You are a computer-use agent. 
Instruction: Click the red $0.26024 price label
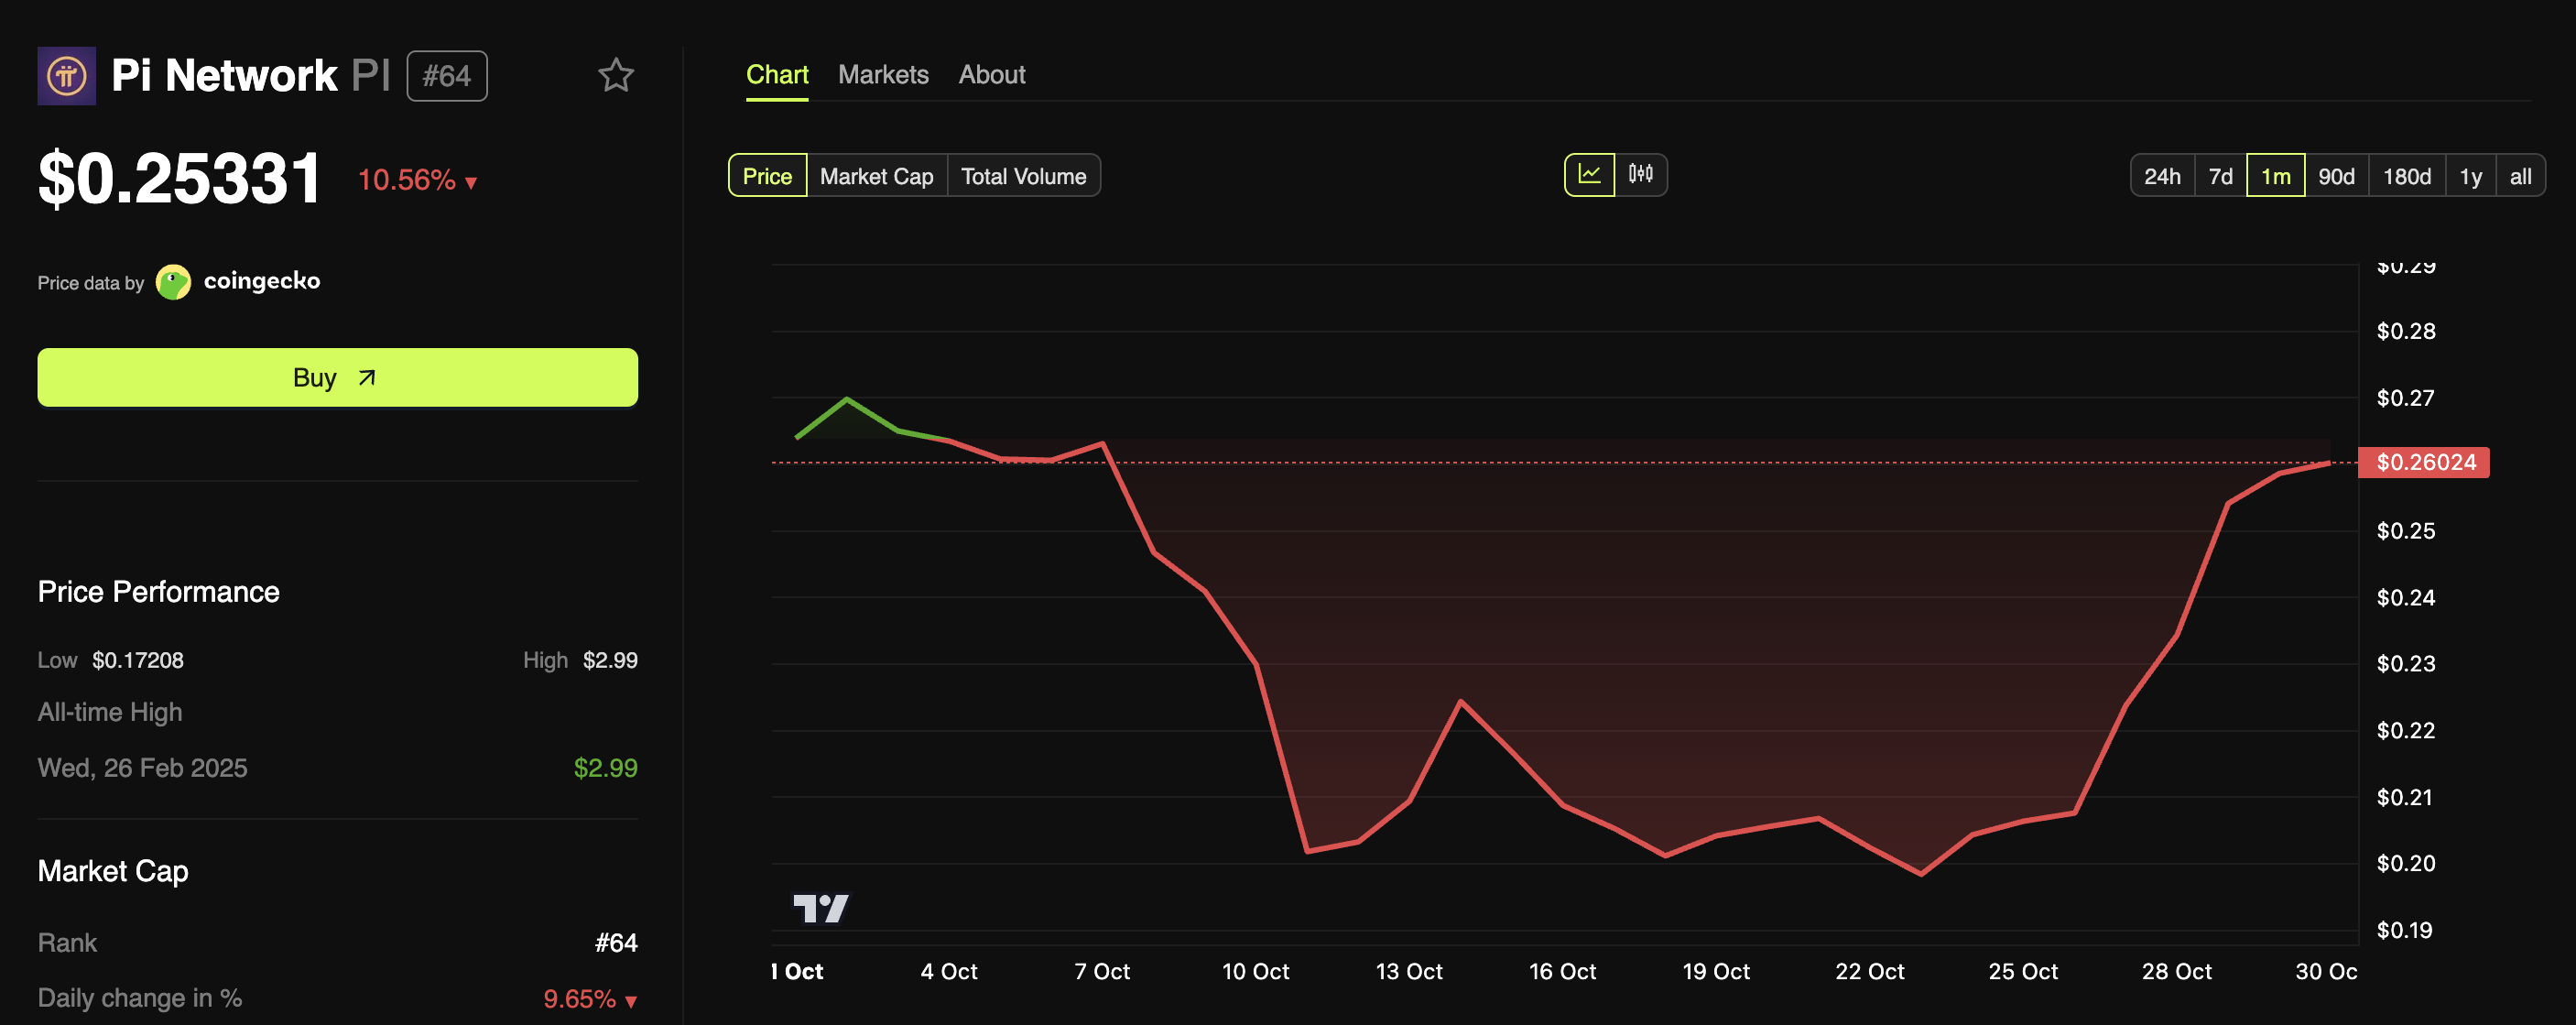tap(2424, 462)
